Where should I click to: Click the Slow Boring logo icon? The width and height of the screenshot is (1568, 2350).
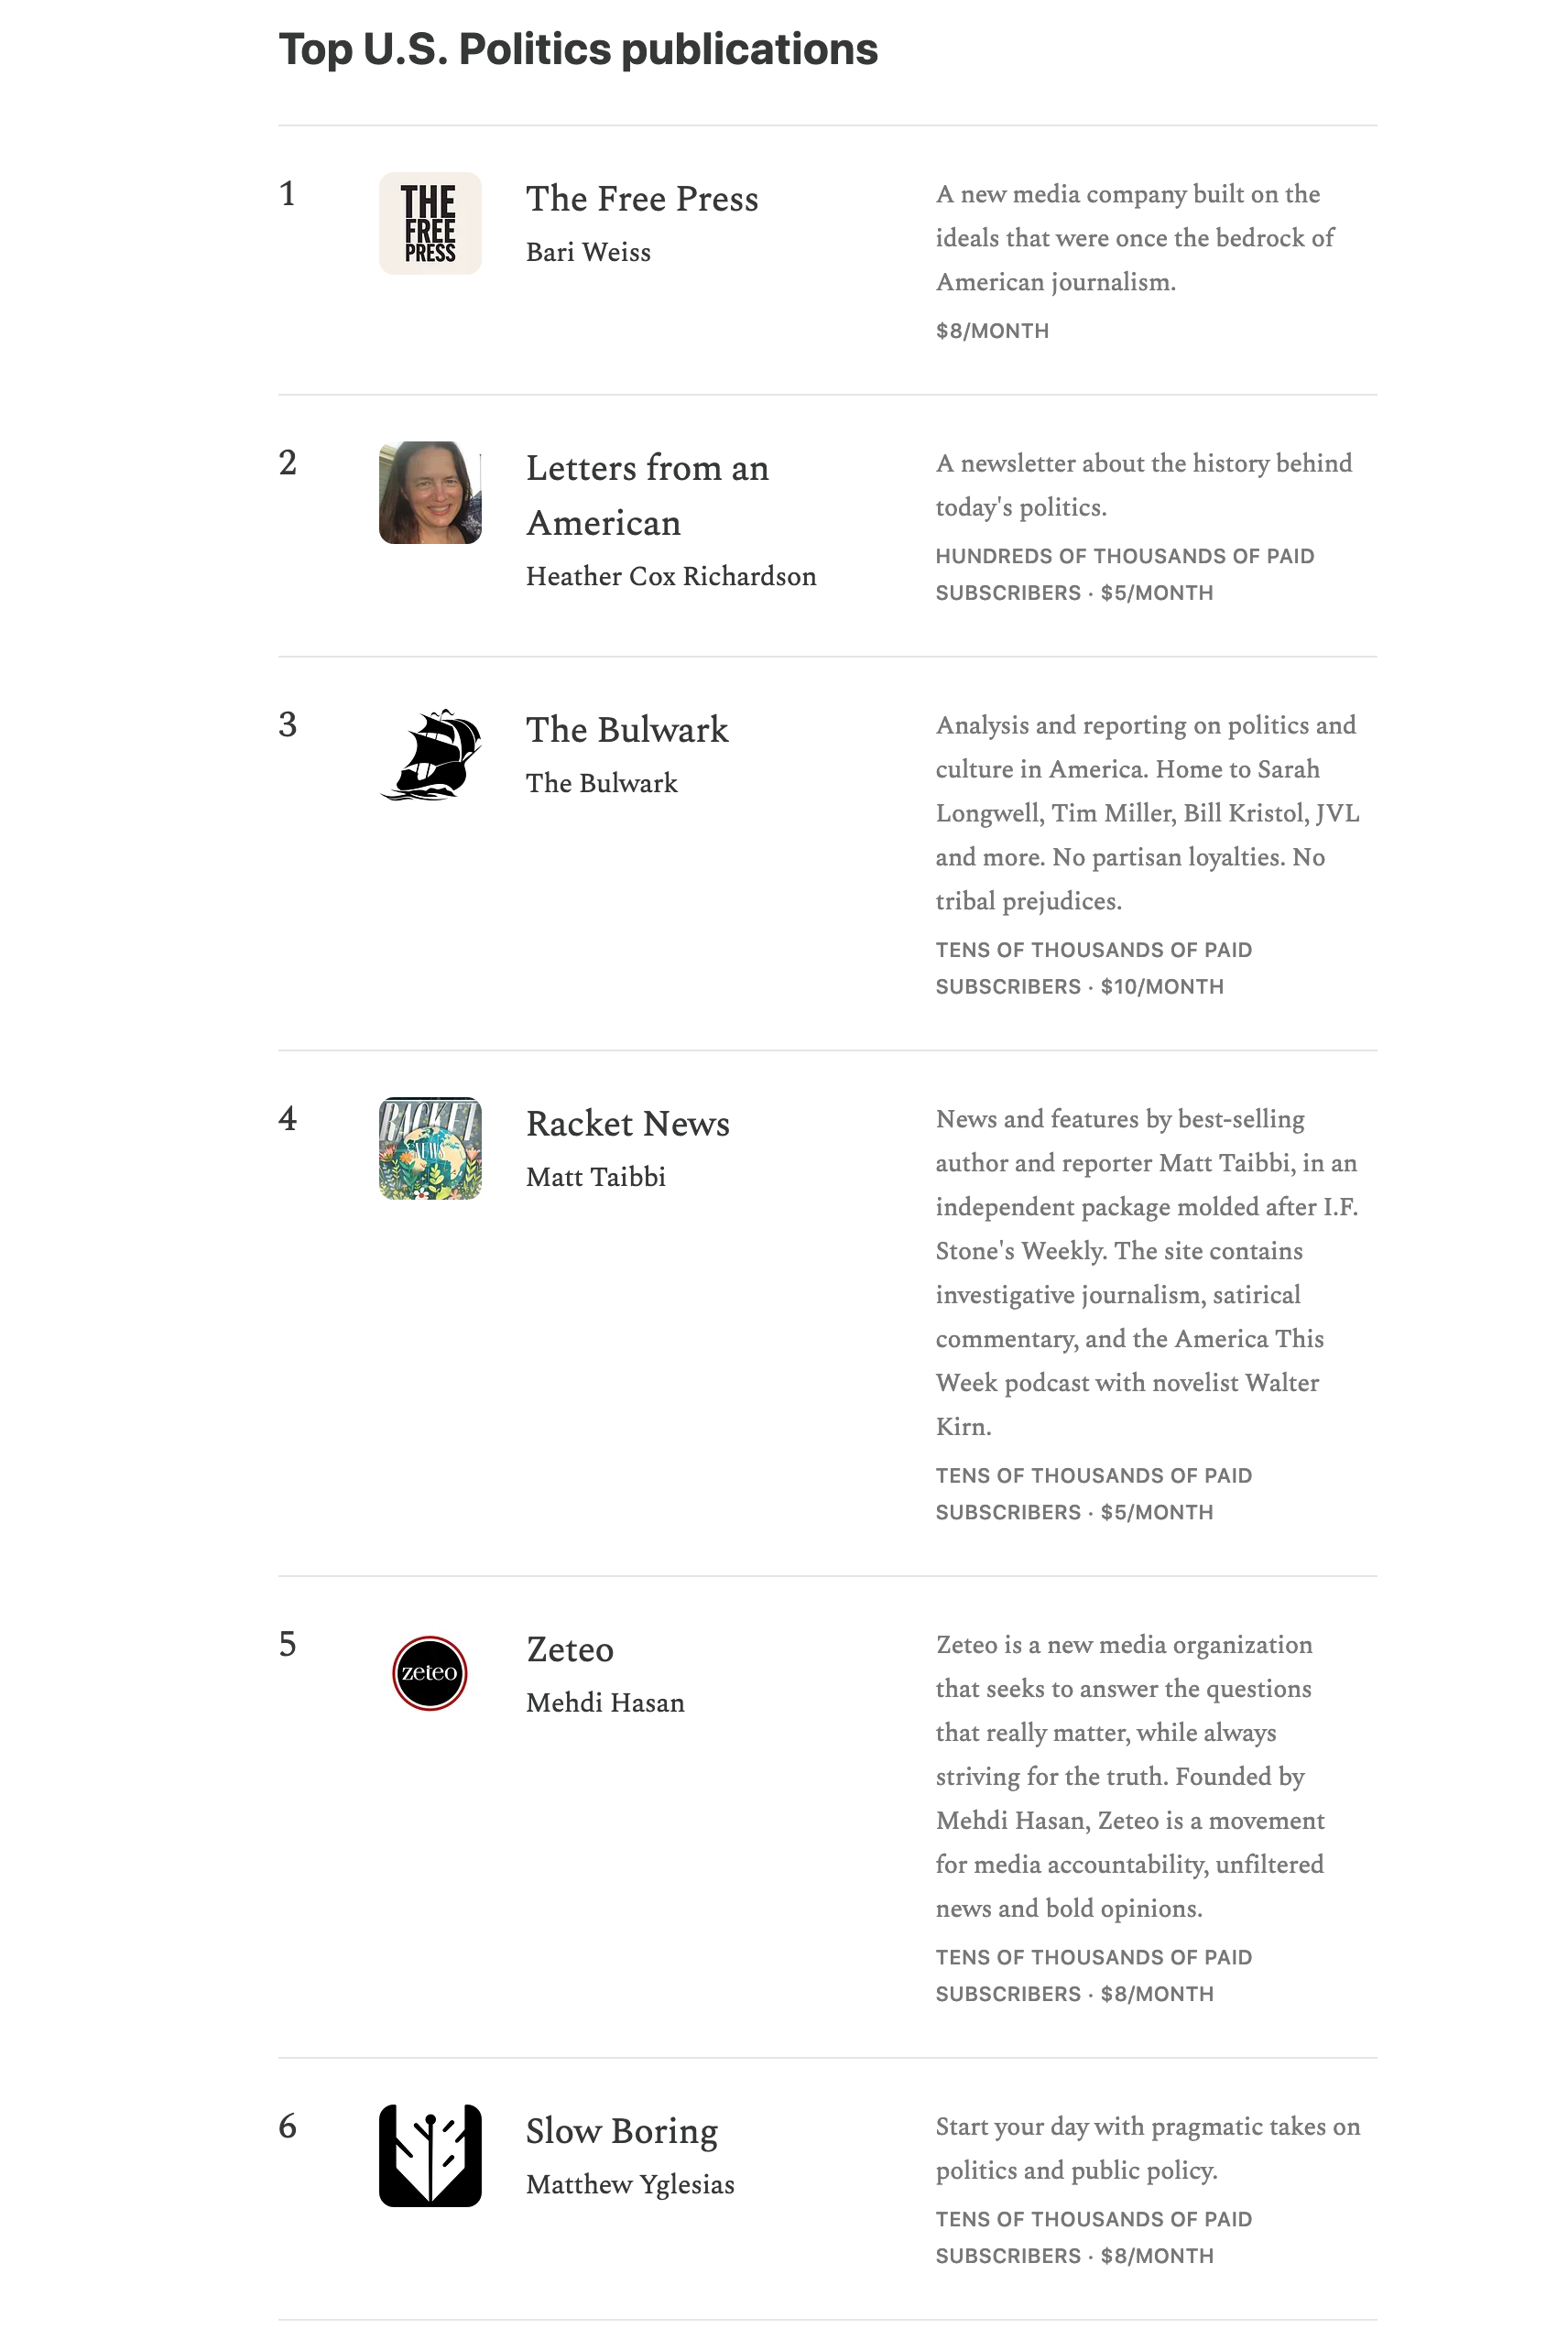pos(430,2155)
